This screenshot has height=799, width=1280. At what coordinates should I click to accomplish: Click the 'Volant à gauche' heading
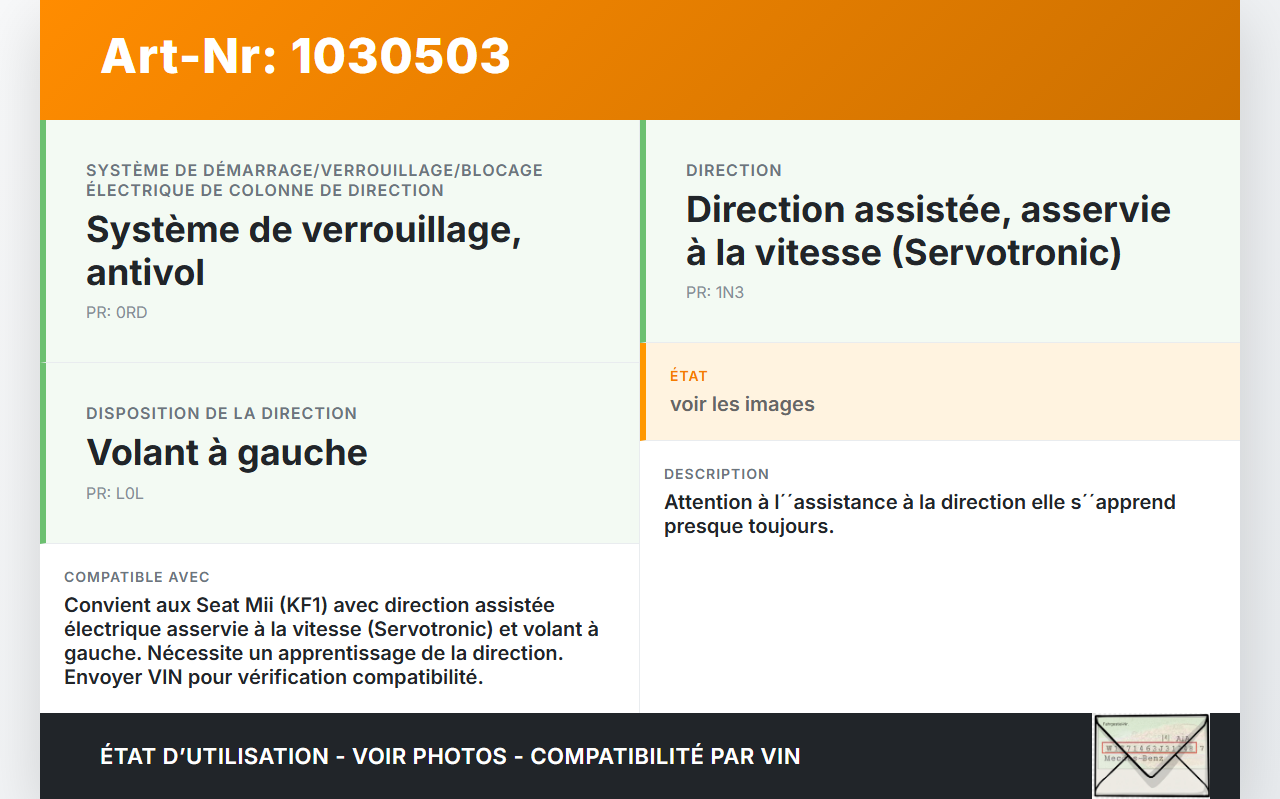pos(227,452)
